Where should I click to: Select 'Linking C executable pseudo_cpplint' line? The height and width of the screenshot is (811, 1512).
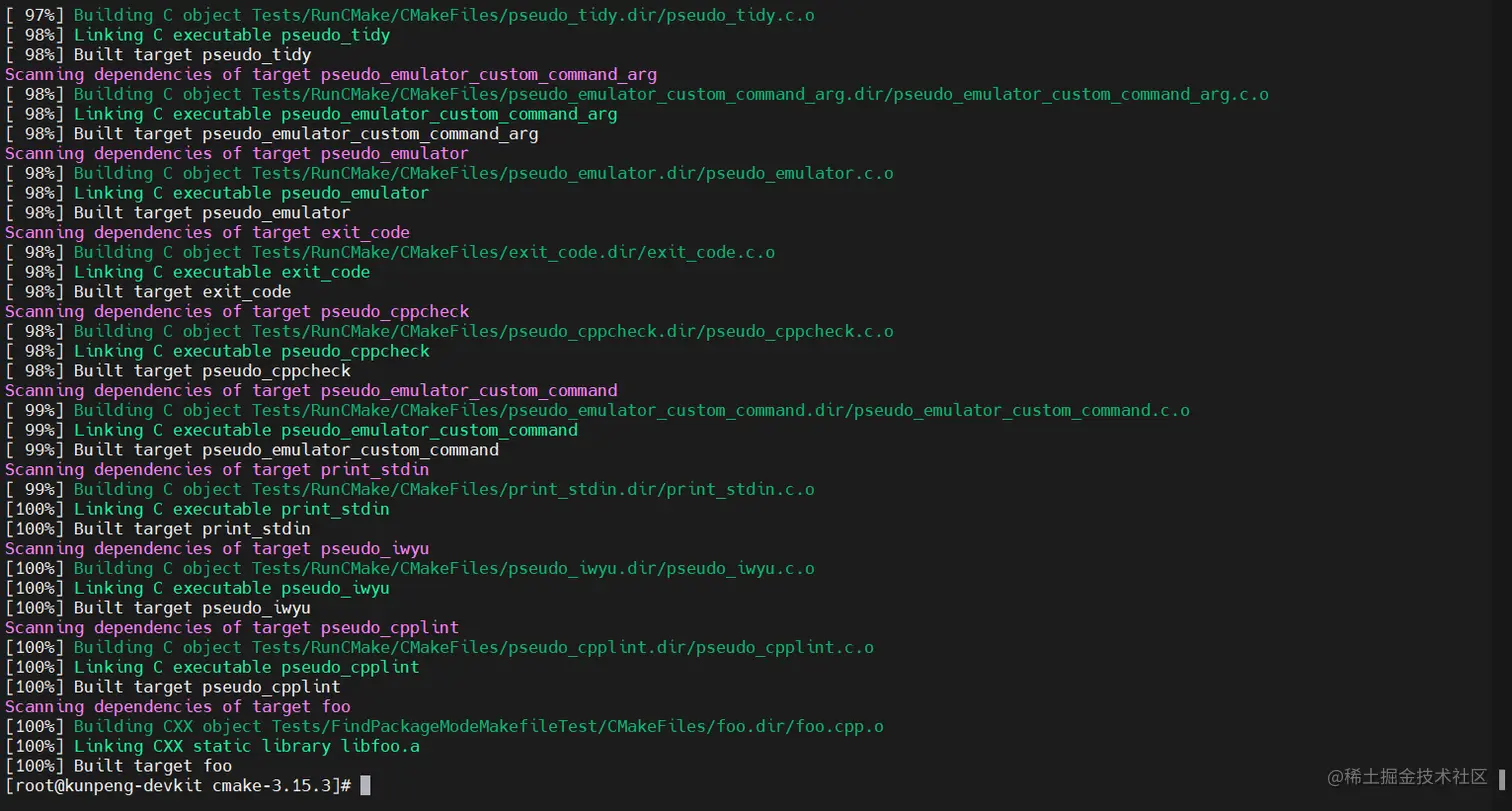213,667
